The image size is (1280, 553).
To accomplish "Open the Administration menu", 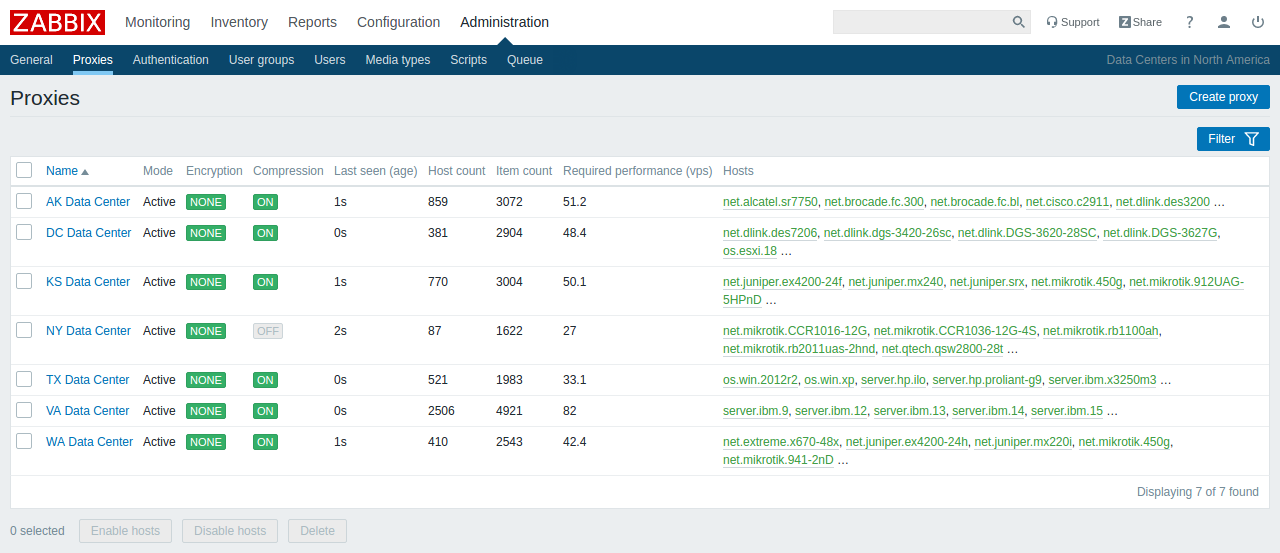I will pyautogui.click(x=504, y=22).
